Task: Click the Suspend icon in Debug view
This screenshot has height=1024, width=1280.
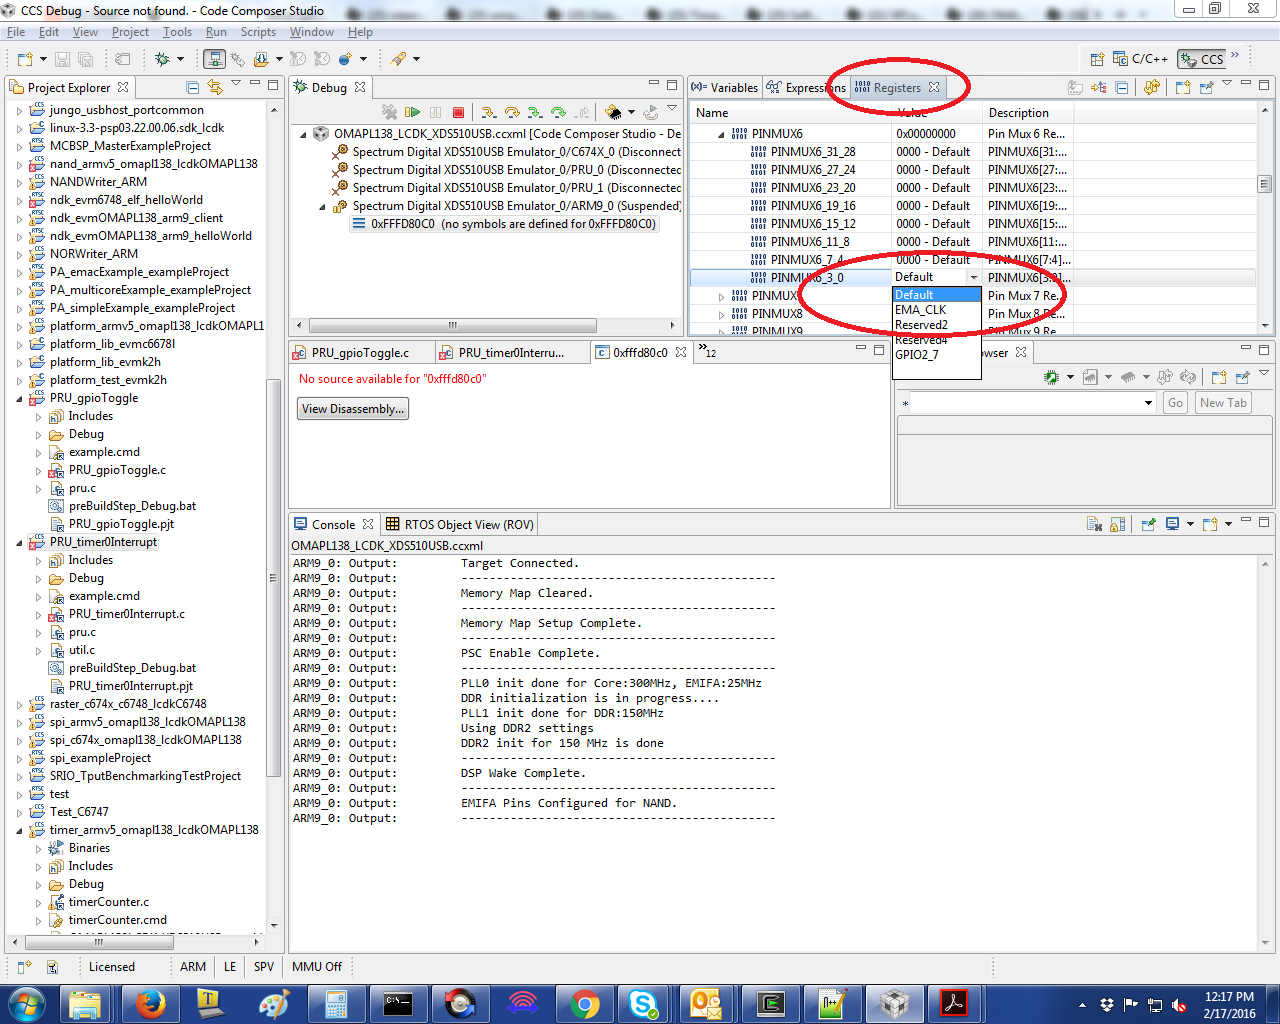Action: point(436,112)
